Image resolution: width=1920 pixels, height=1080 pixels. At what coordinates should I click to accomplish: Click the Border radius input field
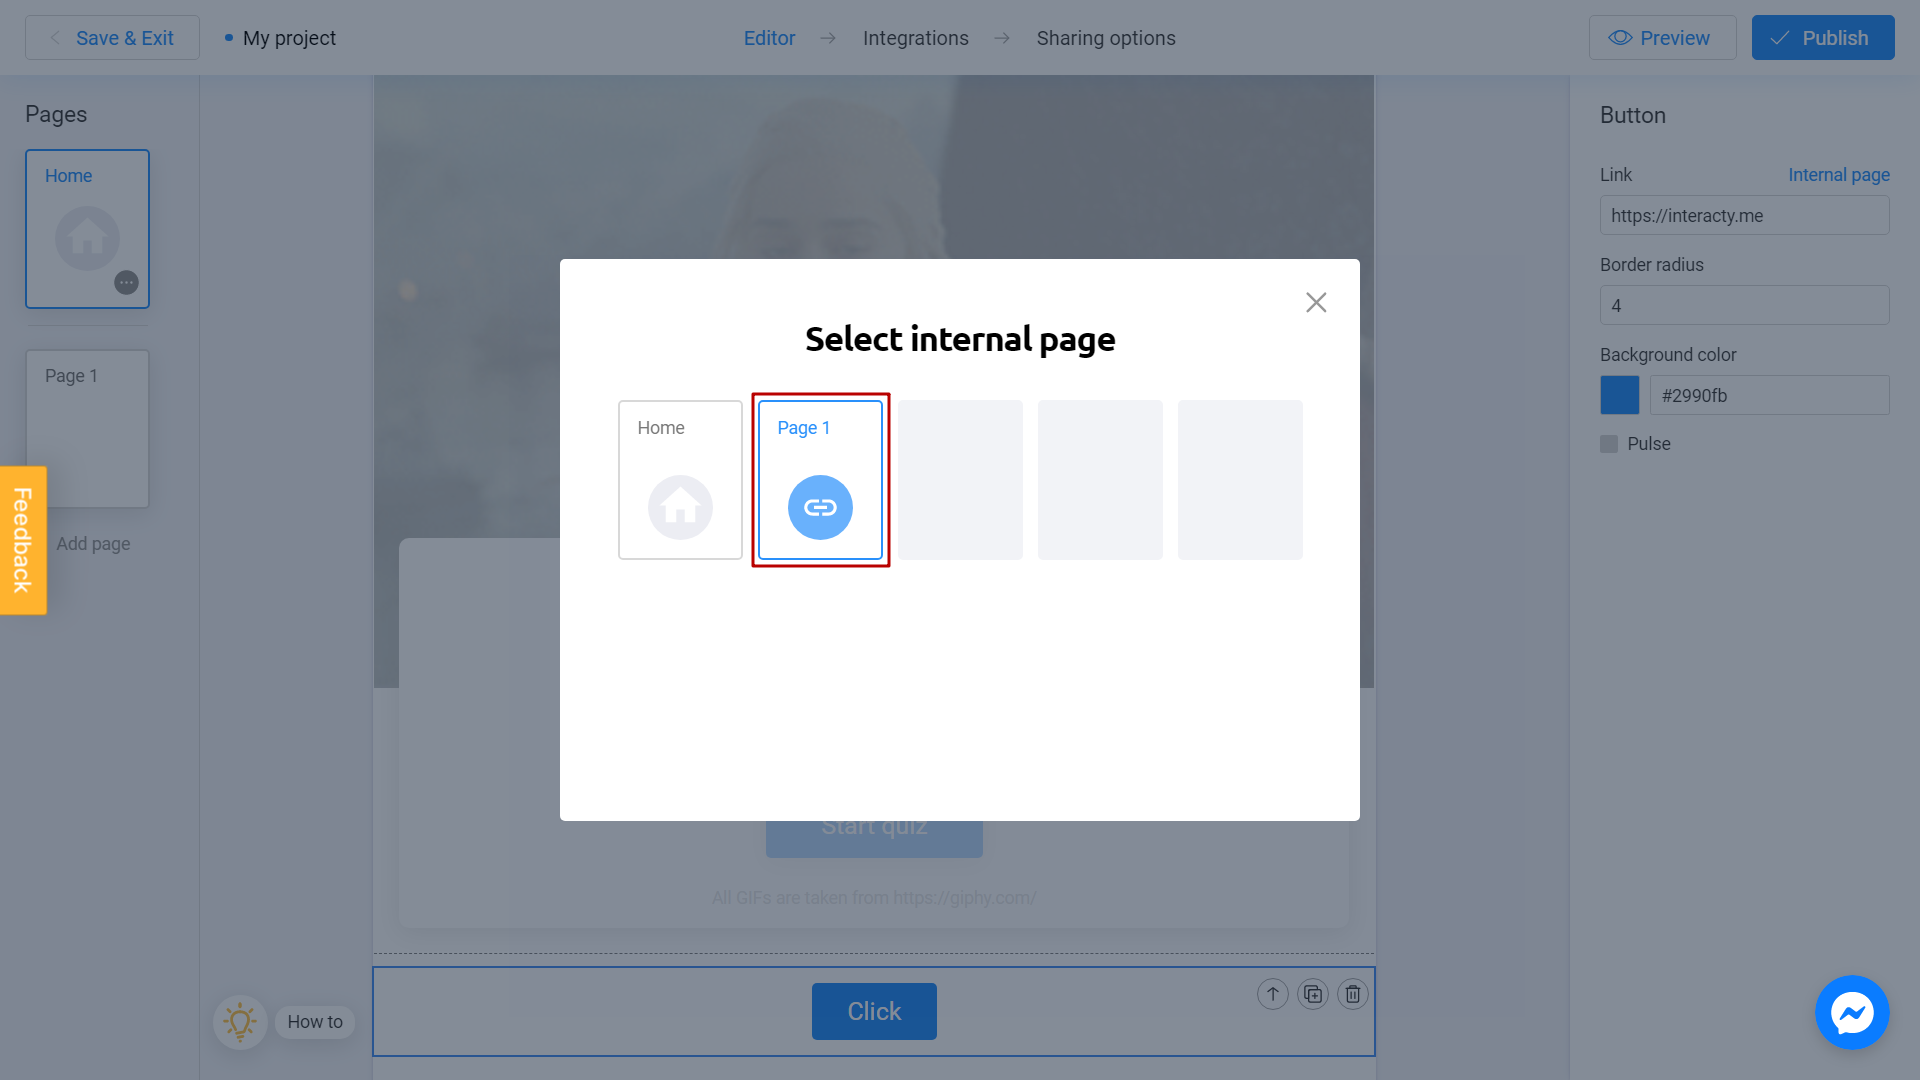1745,305
